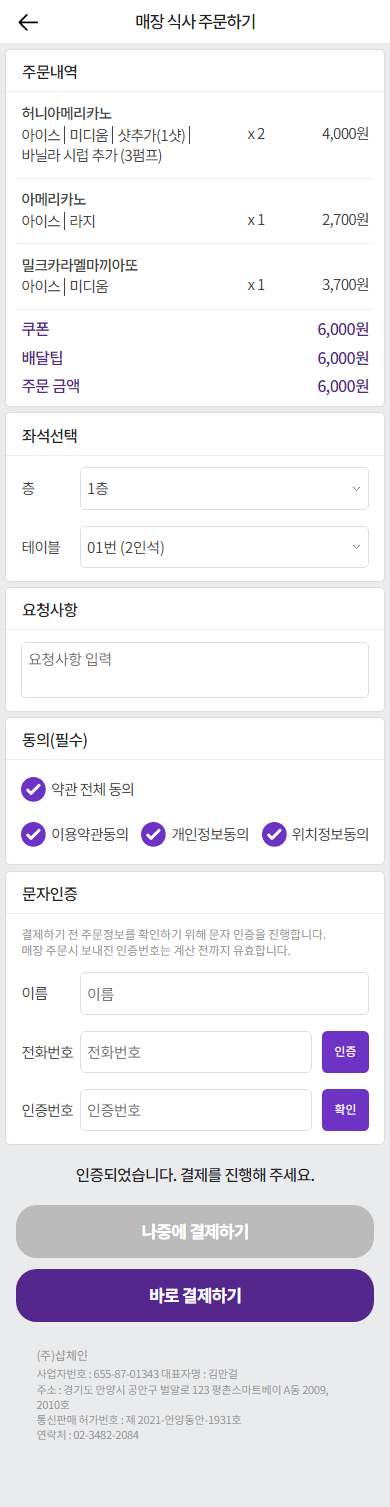Go back using the arrow icon

[29, 22]
